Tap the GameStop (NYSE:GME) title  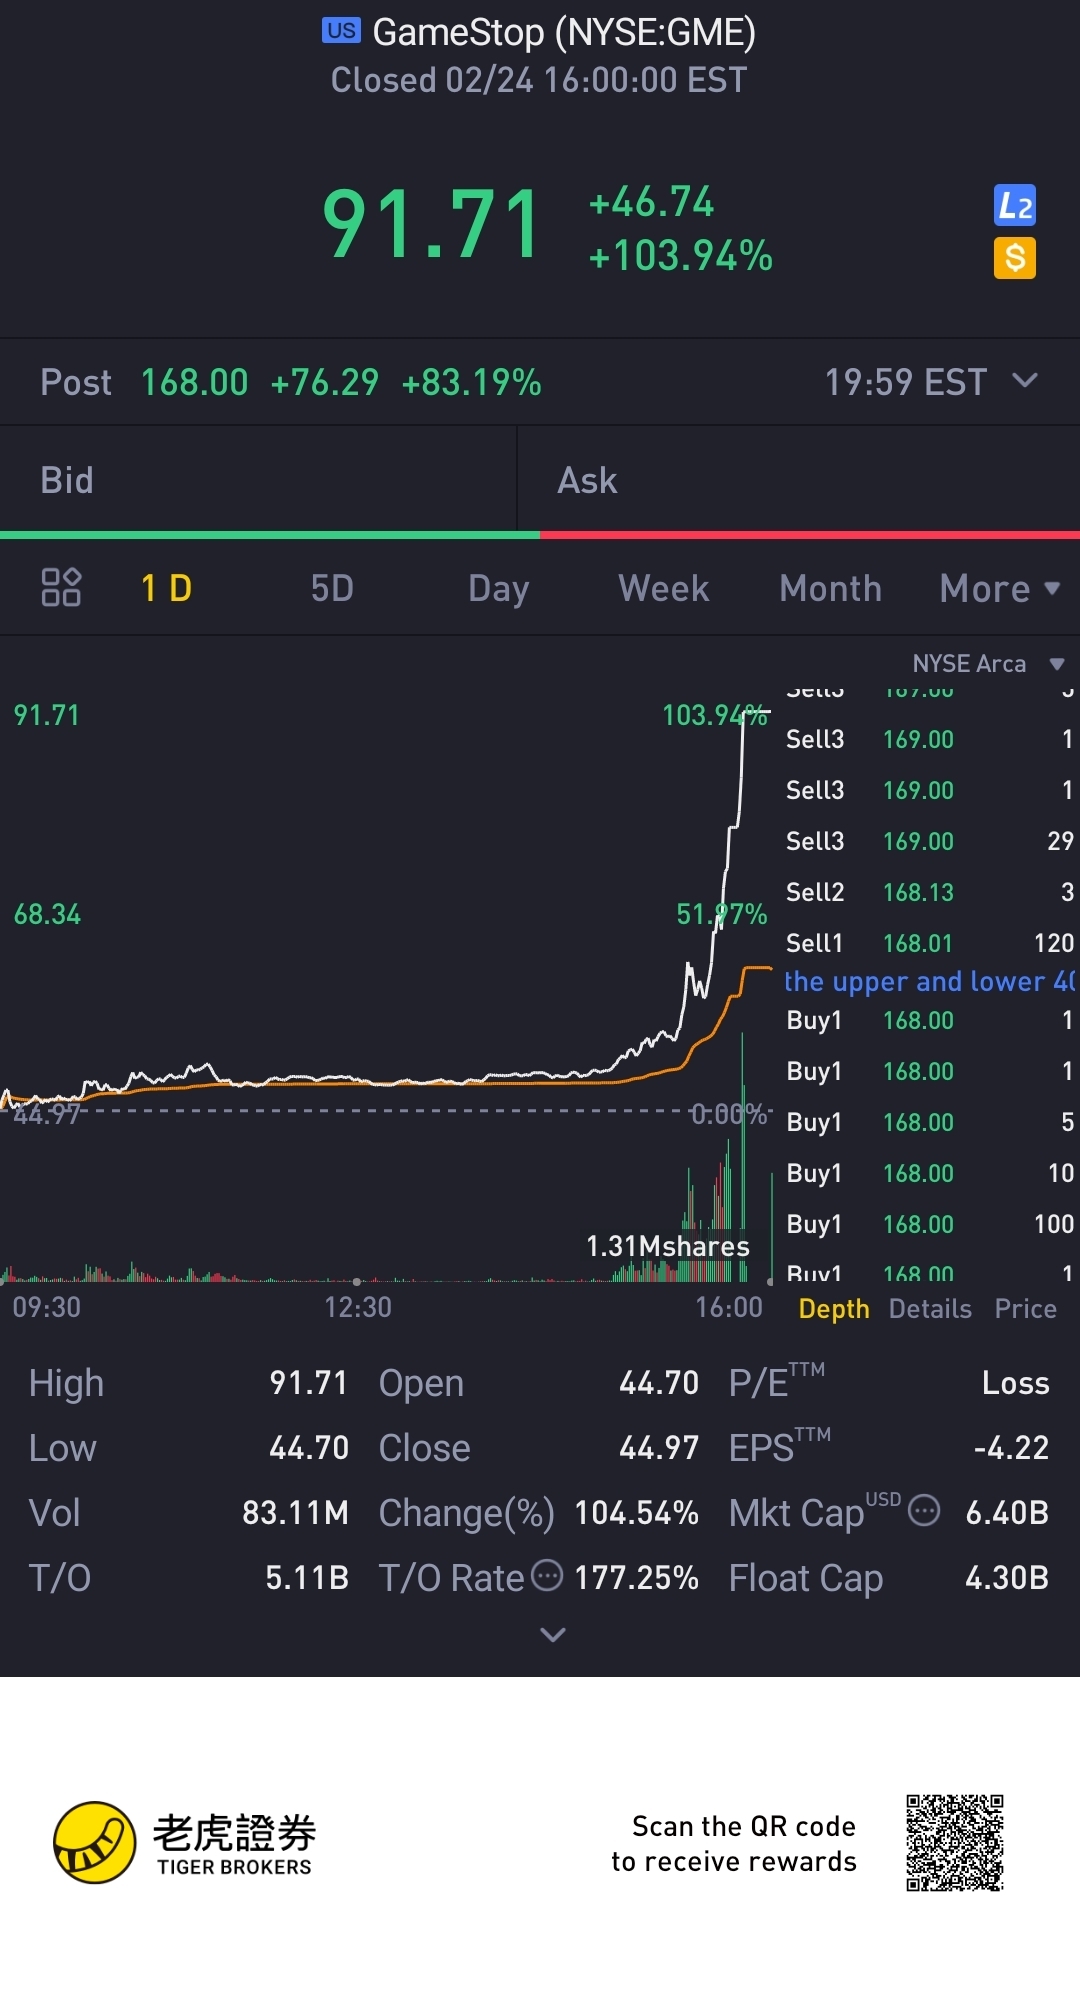tap(564, 32)
